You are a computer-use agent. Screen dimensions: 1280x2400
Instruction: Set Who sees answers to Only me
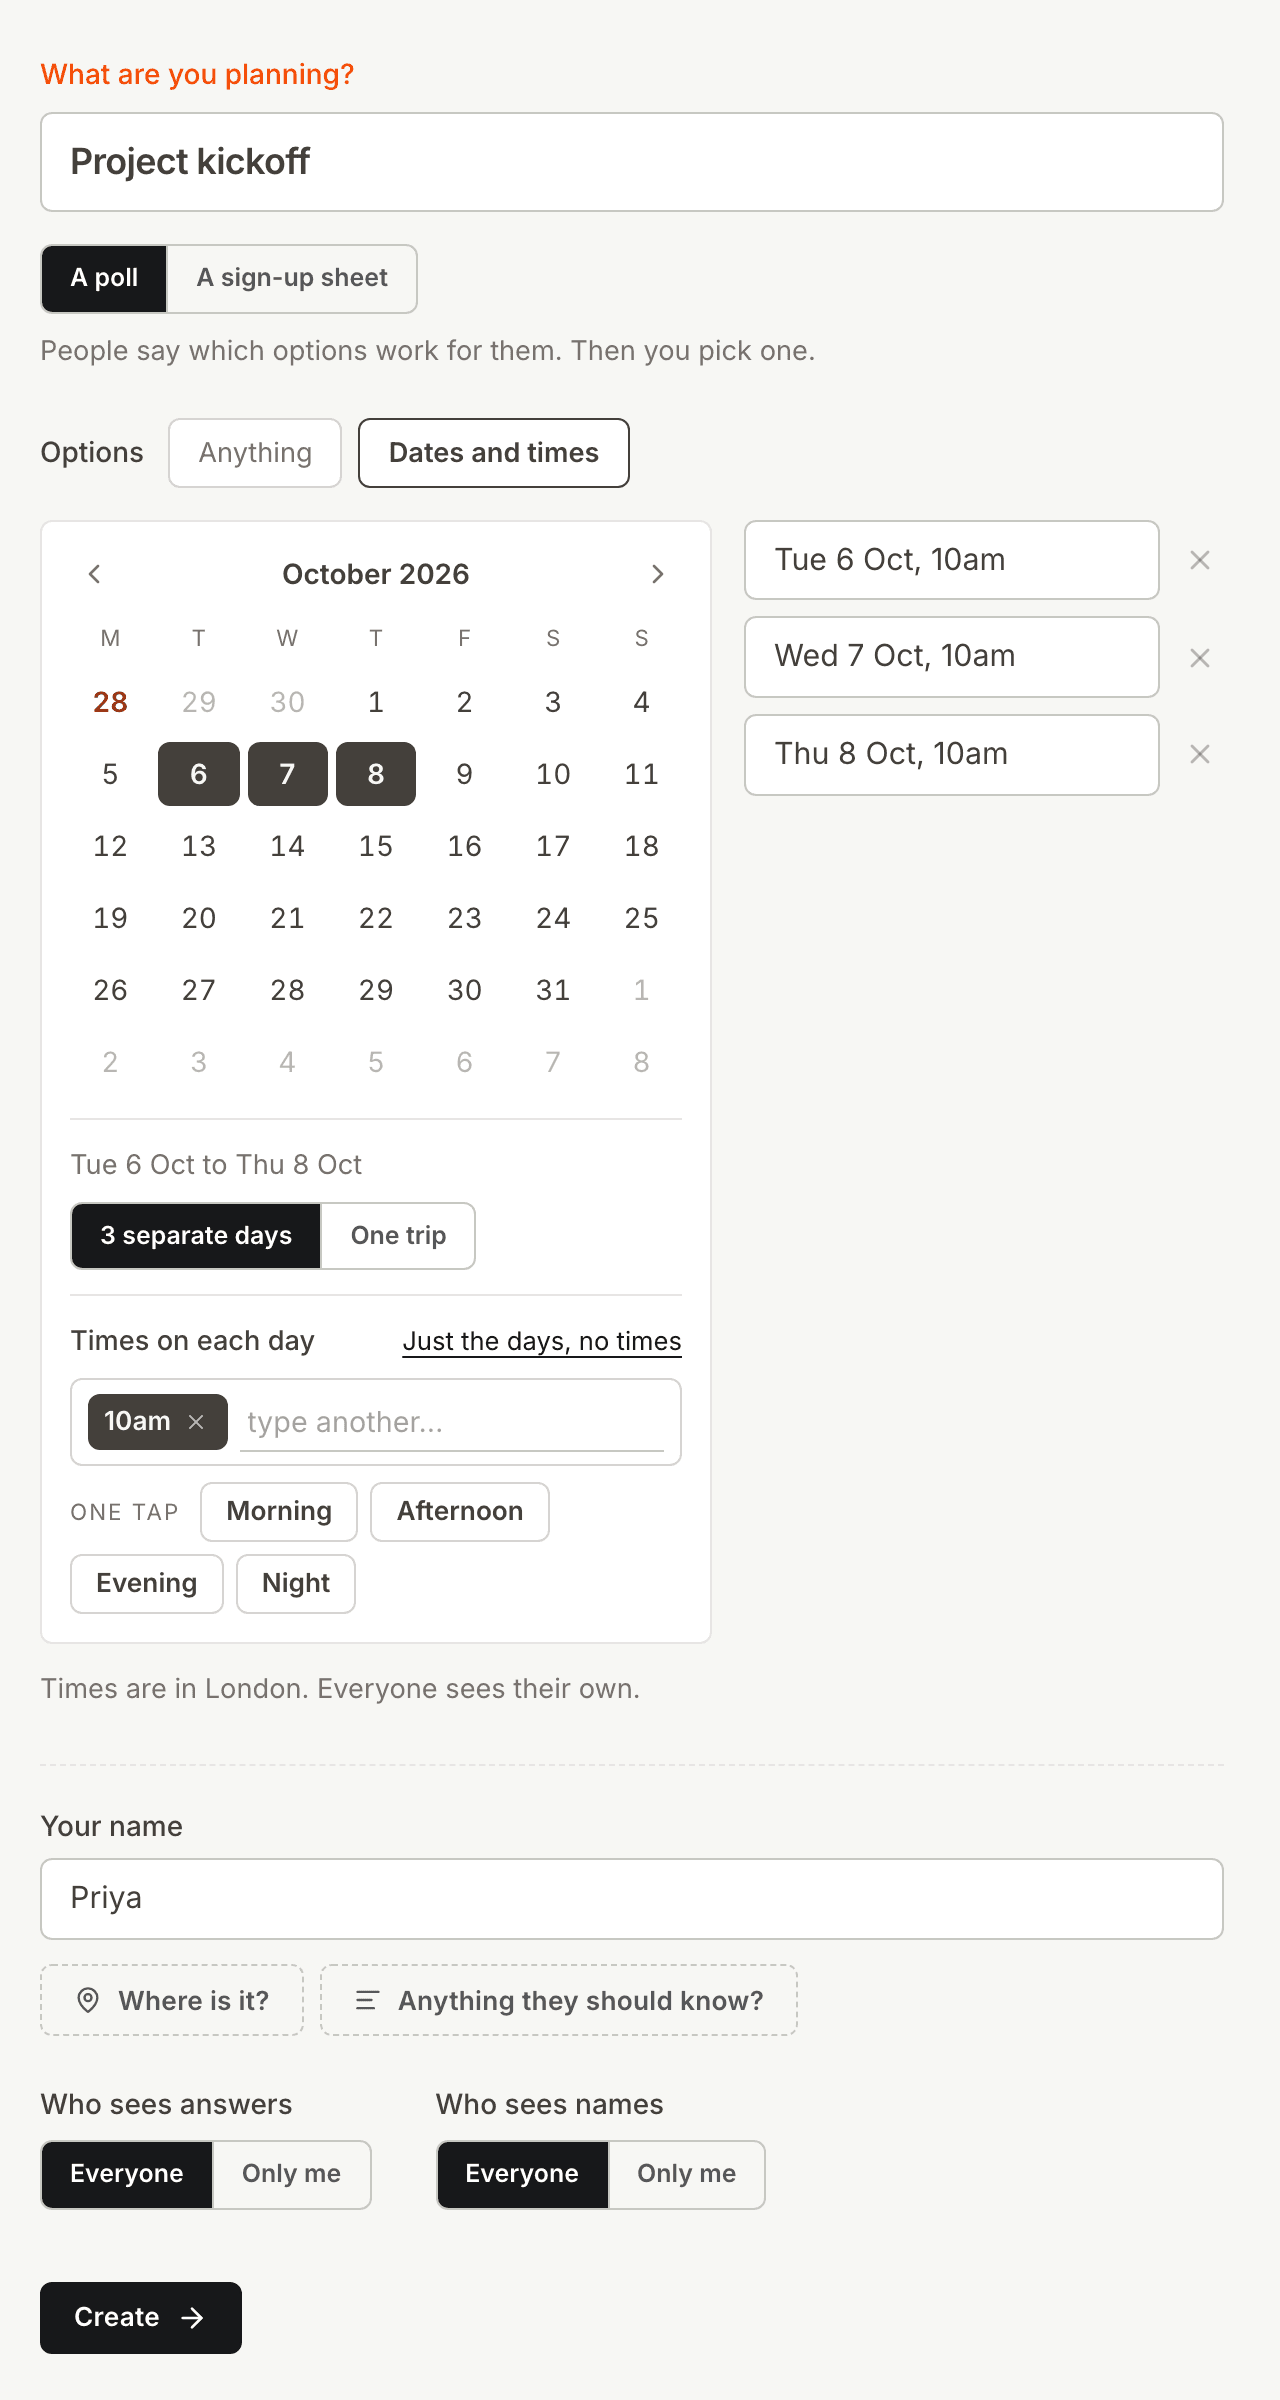point(291,2174)
